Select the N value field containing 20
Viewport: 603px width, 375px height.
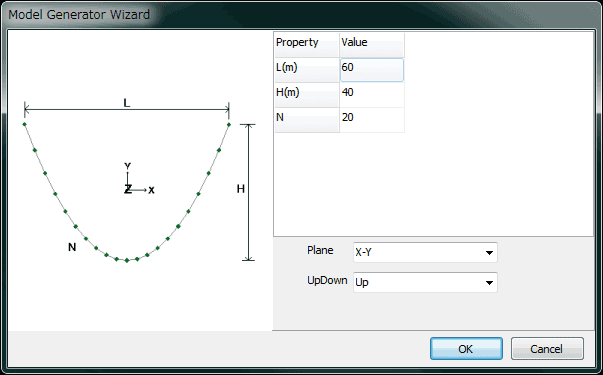point(372,120)
